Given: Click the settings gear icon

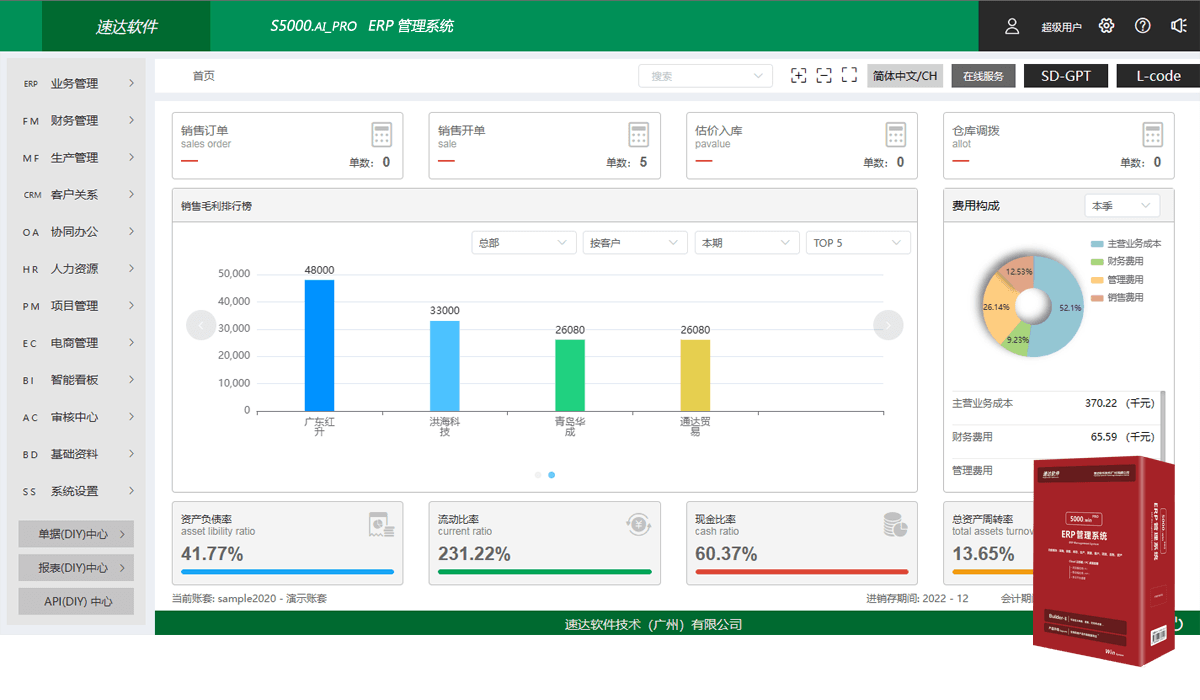Looking at the screenshot, I should point(1106,26).
